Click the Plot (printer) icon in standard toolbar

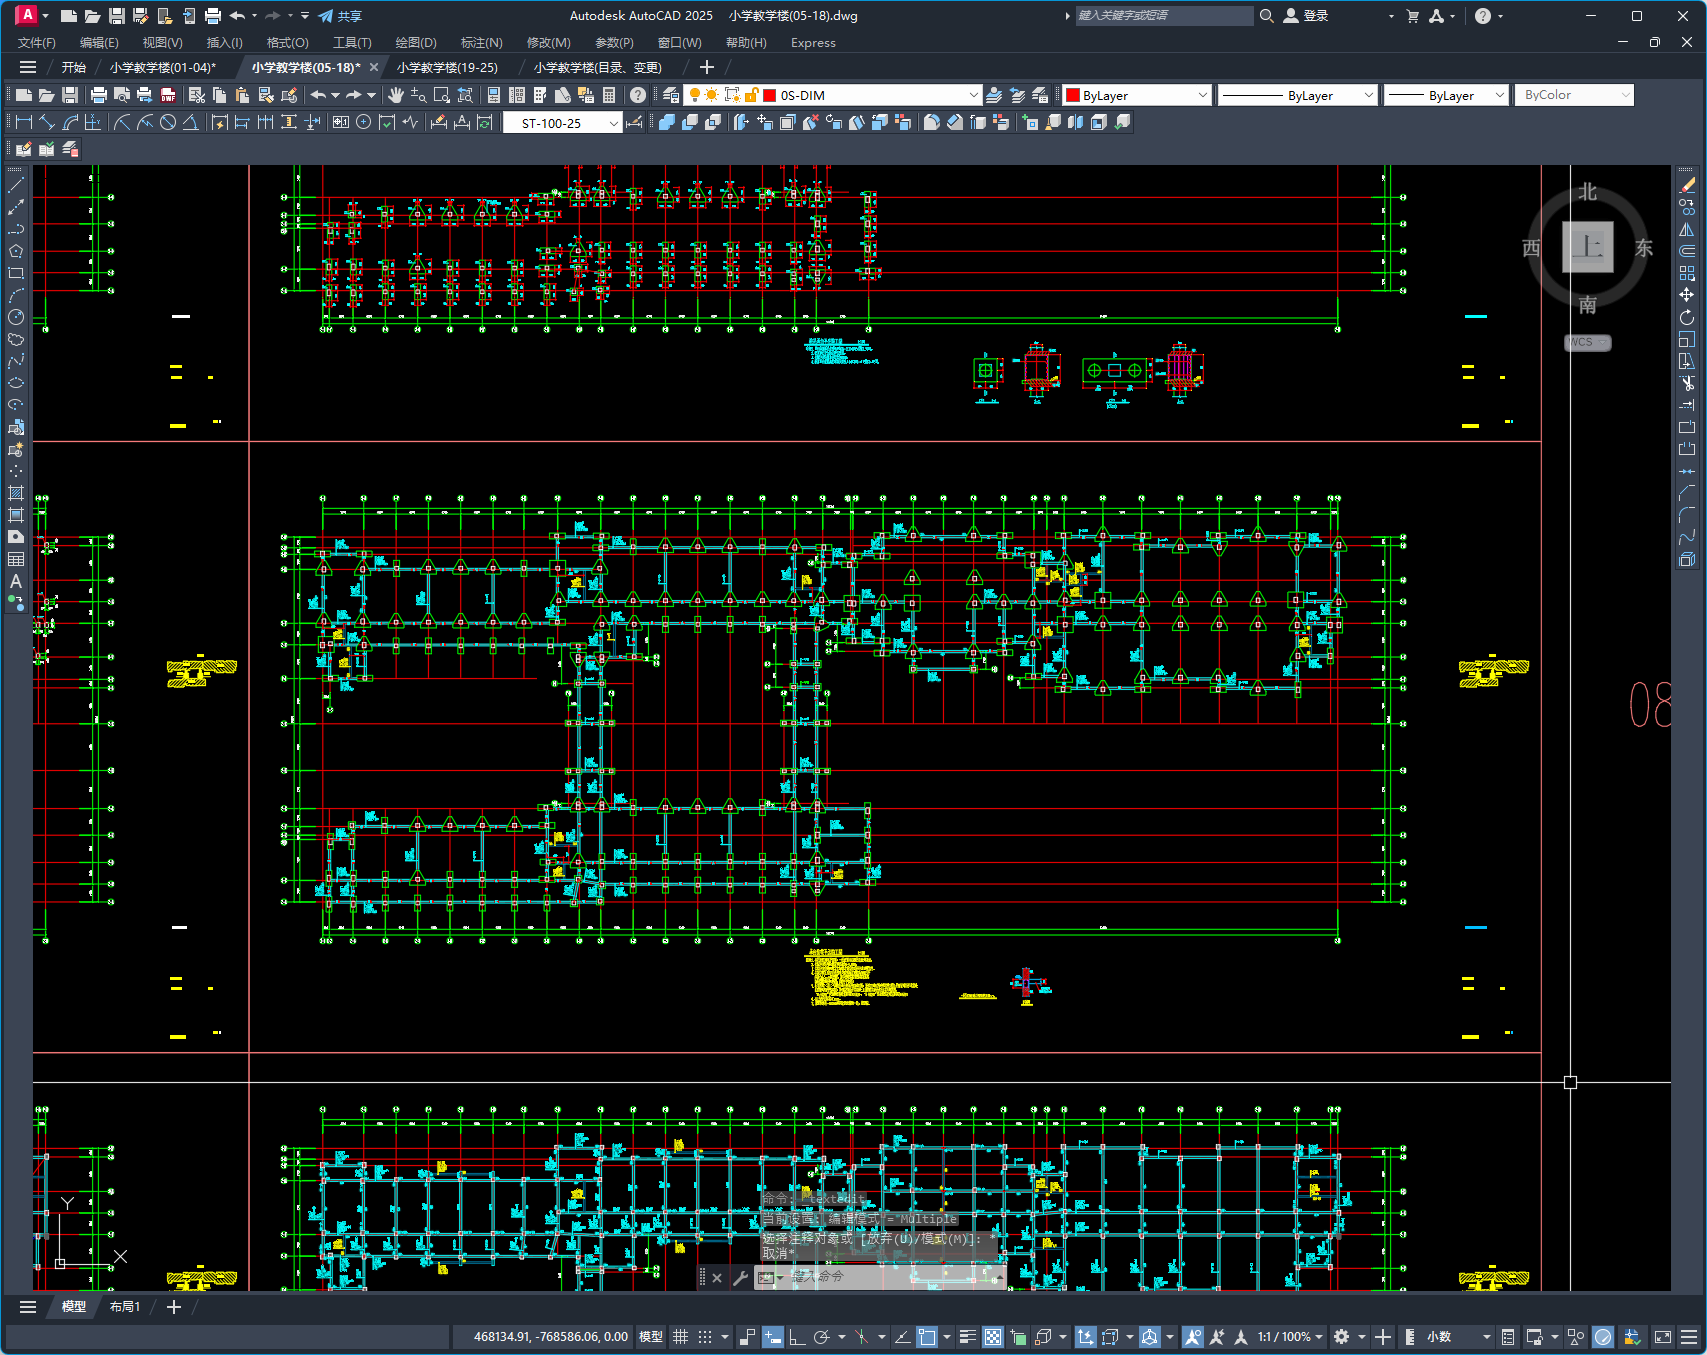pos(98,95)
